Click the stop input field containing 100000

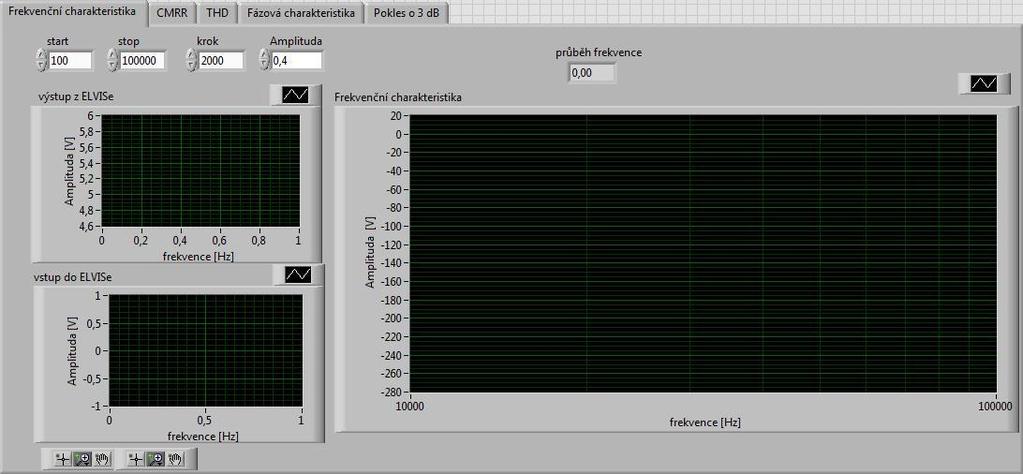point(142,61)
